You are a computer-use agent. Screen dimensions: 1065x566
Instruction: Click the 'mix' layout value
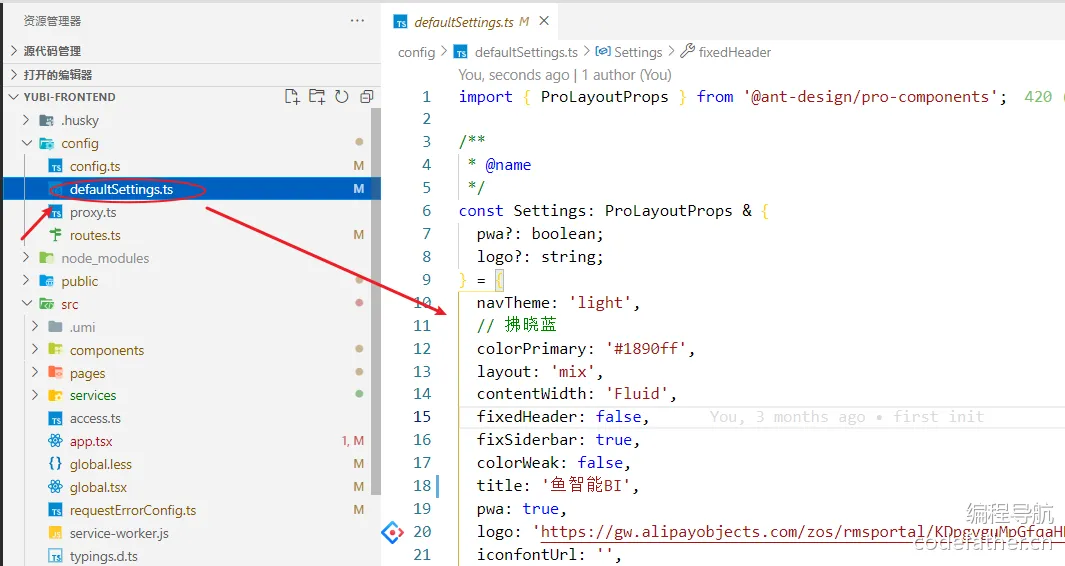pos(573,372)
